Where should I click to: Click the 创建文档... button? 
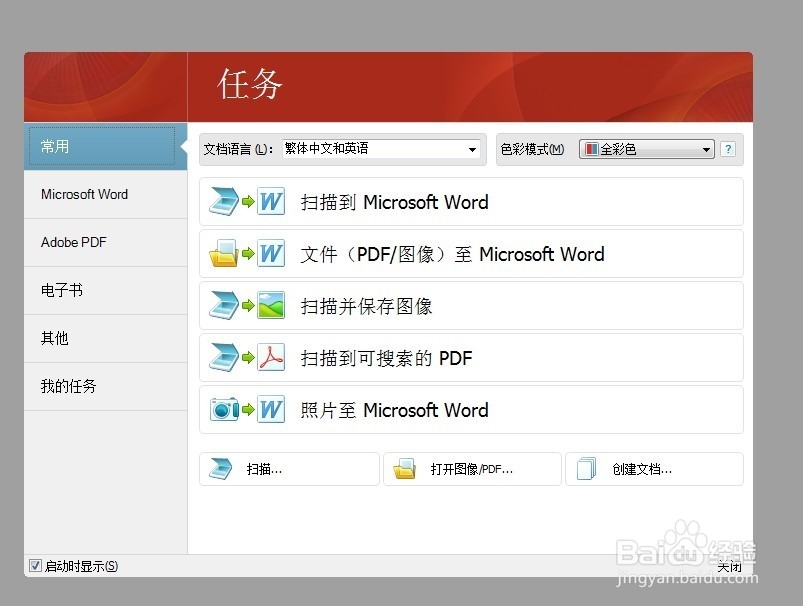(654, 469)
